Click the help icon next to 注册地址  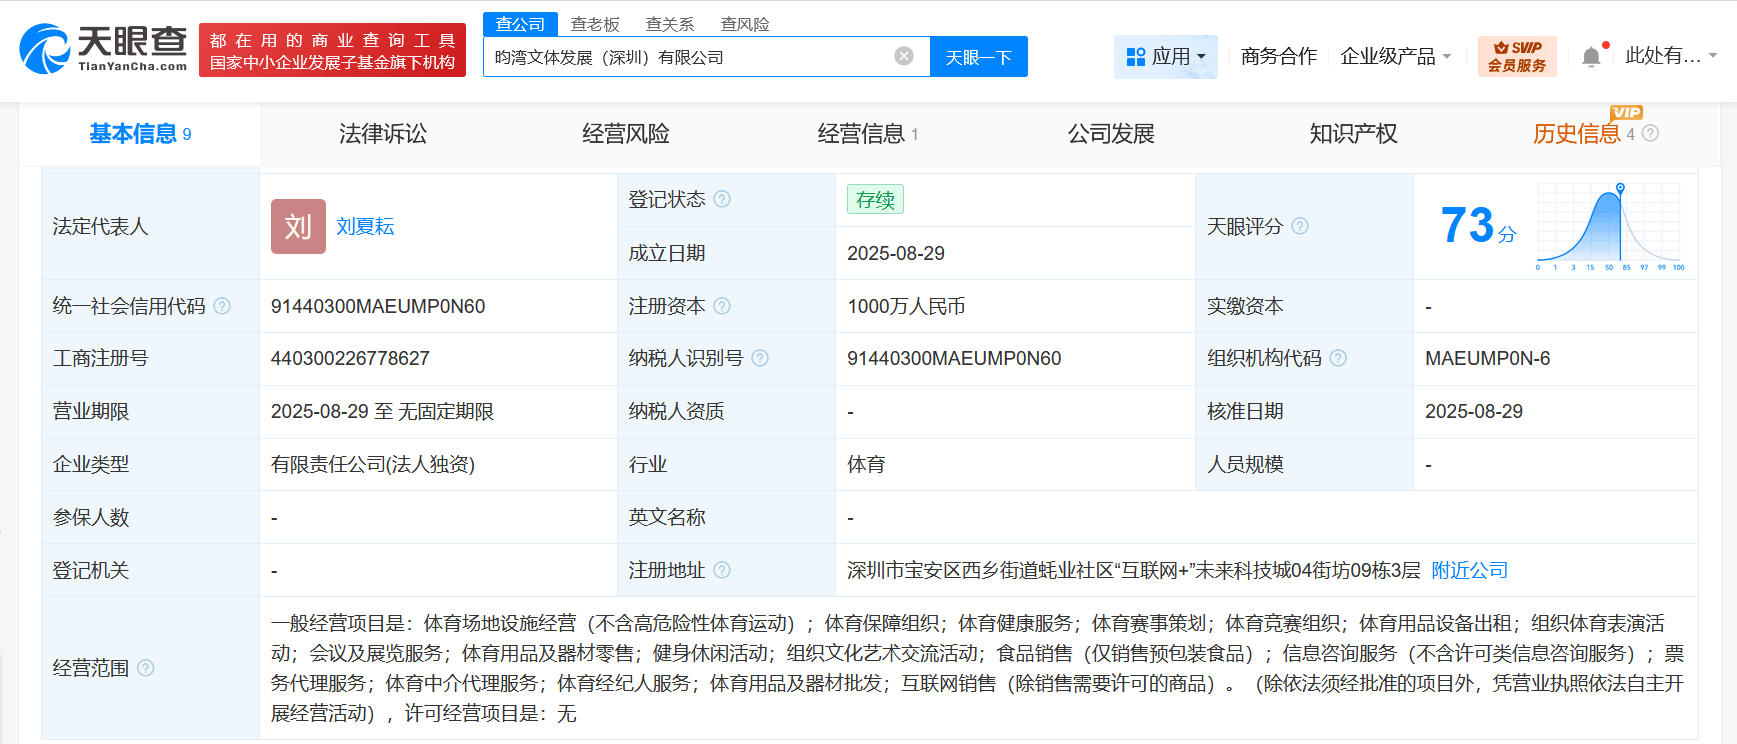[722, 570]
